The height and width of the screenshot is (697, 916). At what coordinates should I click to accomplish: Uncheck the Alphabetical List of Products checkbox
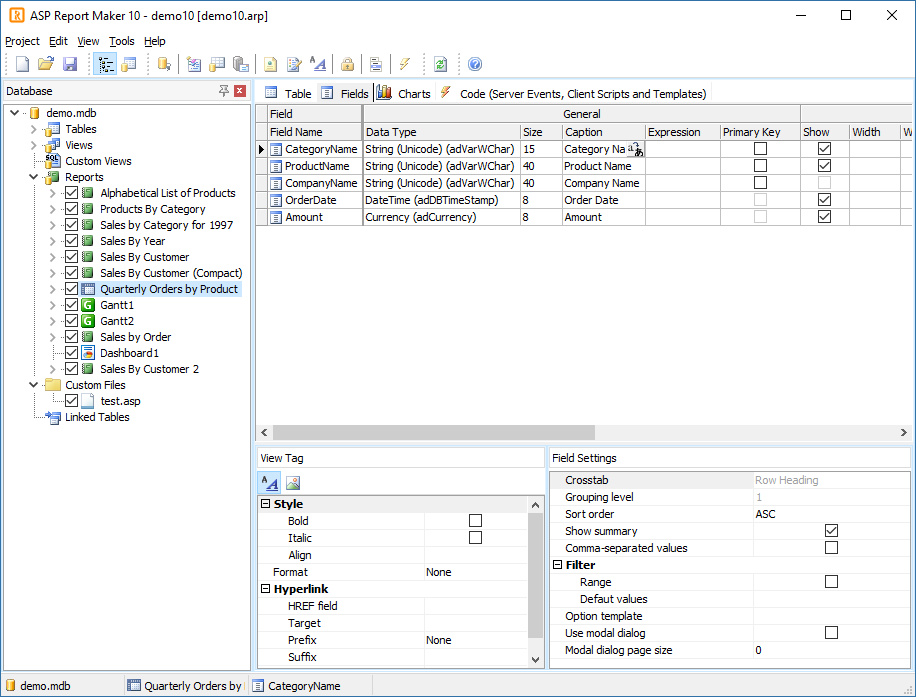(x=71, y=193)
